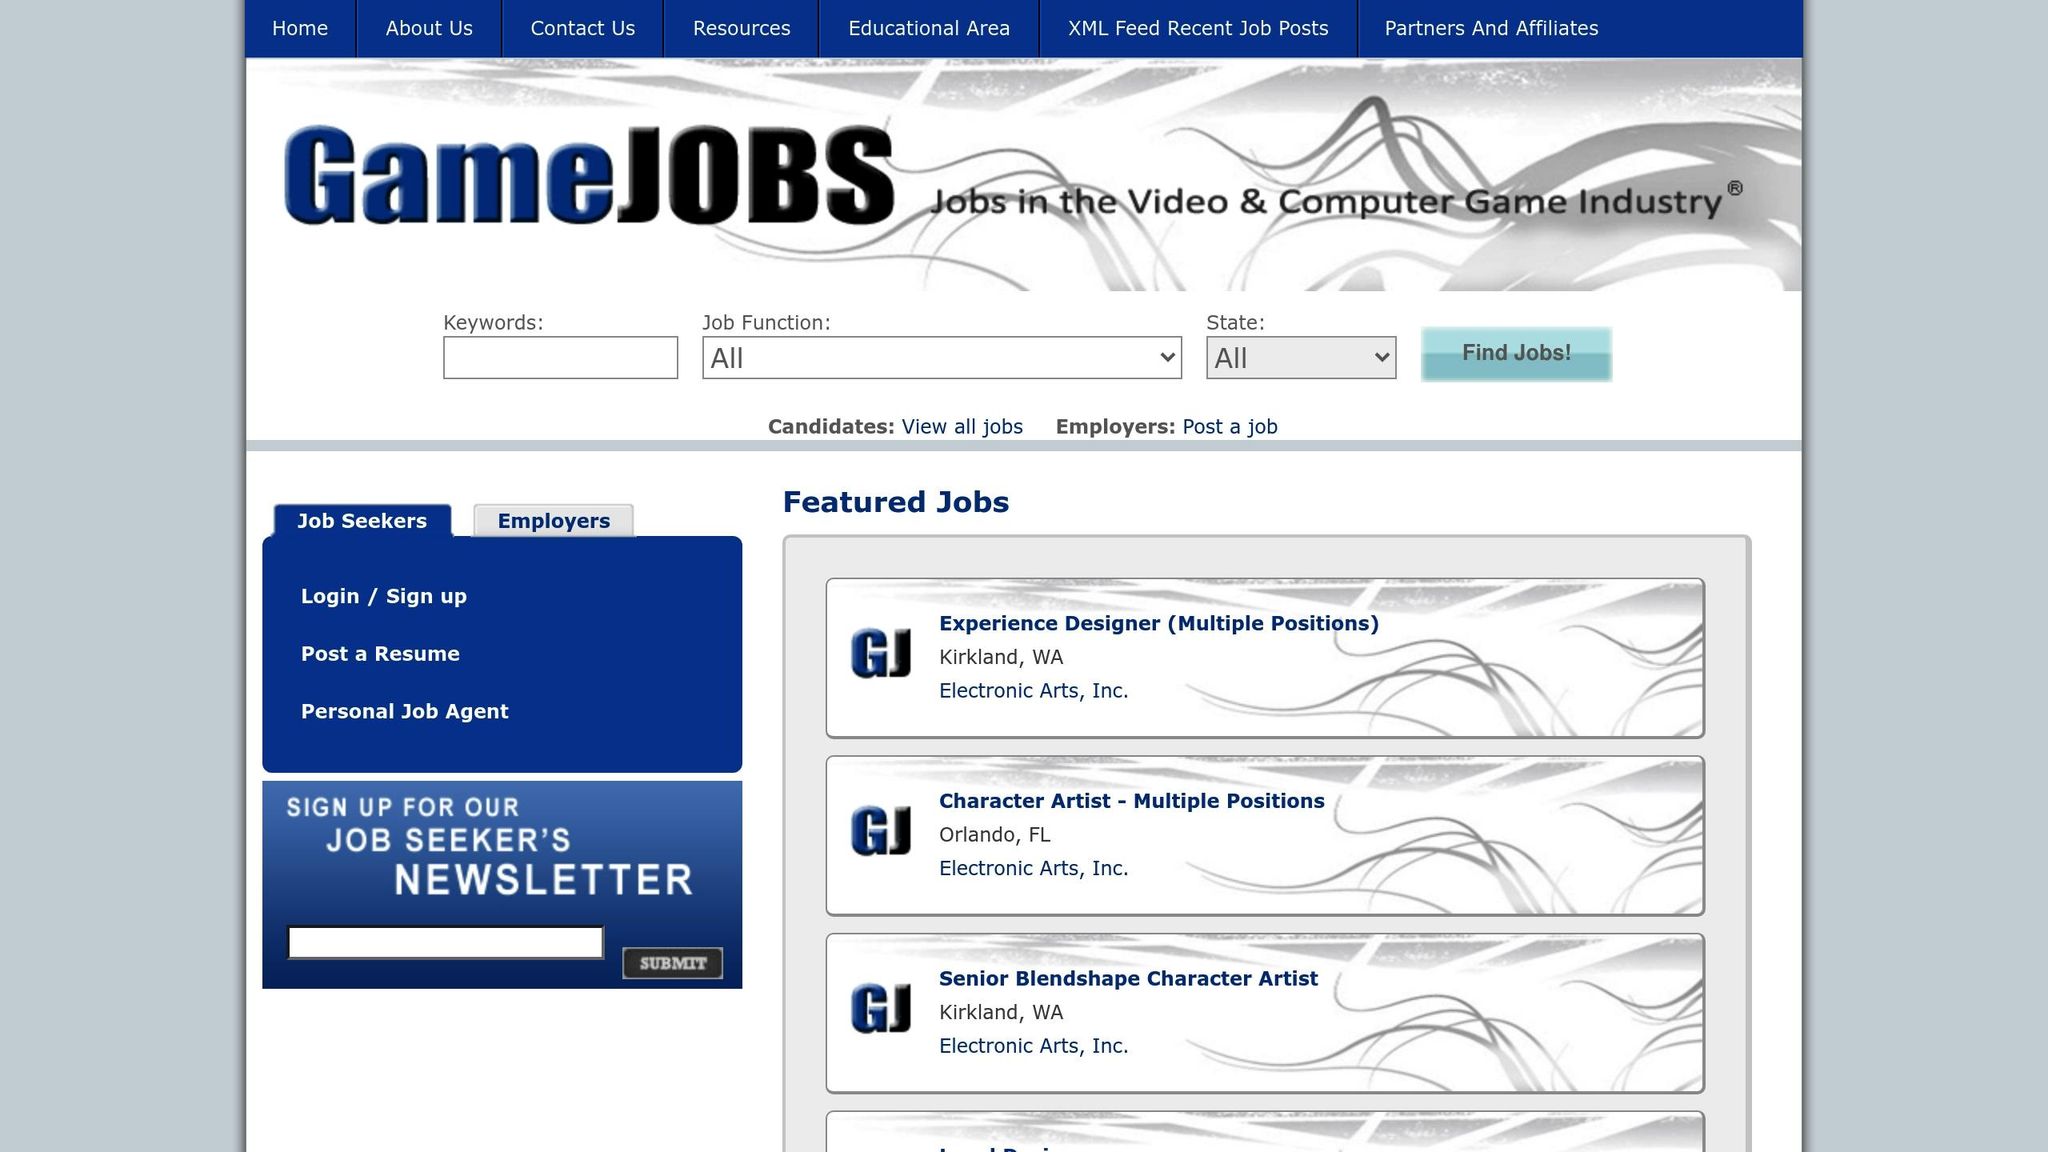The height and width of the screenshot is (1152, 2048).
Task: Open the Personal Job Agent link
Action: (404, 712)
